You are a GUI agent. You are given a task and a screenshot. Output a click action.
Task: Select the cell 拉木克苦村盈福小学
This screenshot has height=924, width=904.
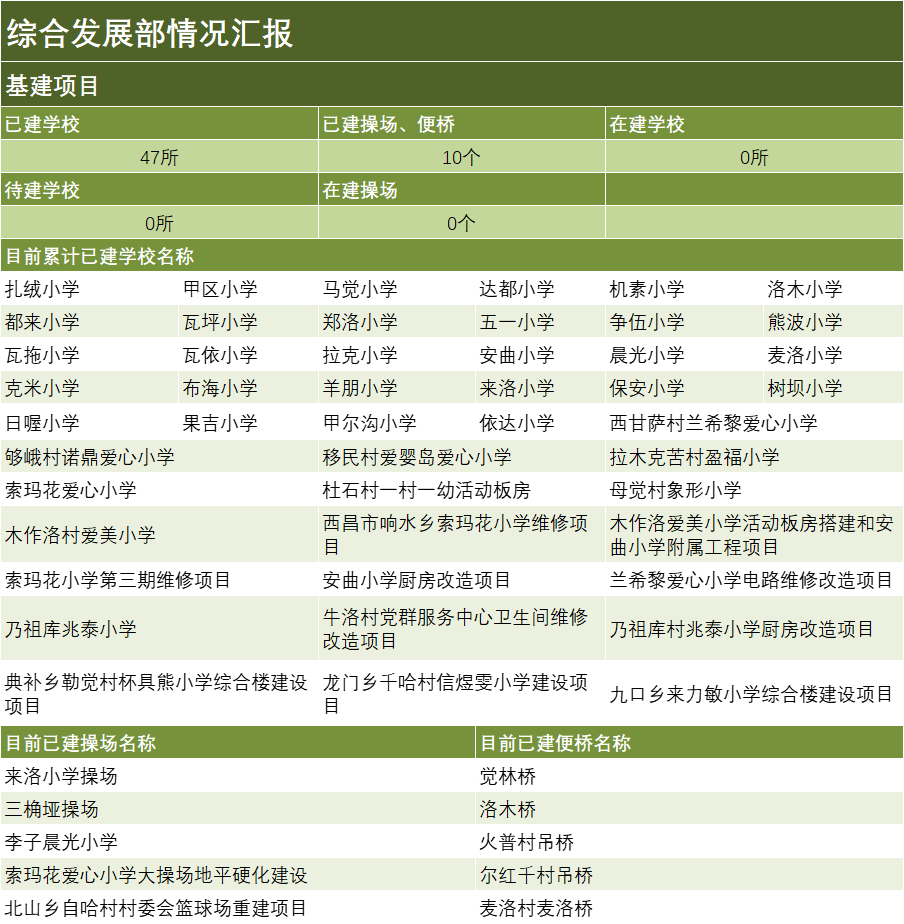754,456
